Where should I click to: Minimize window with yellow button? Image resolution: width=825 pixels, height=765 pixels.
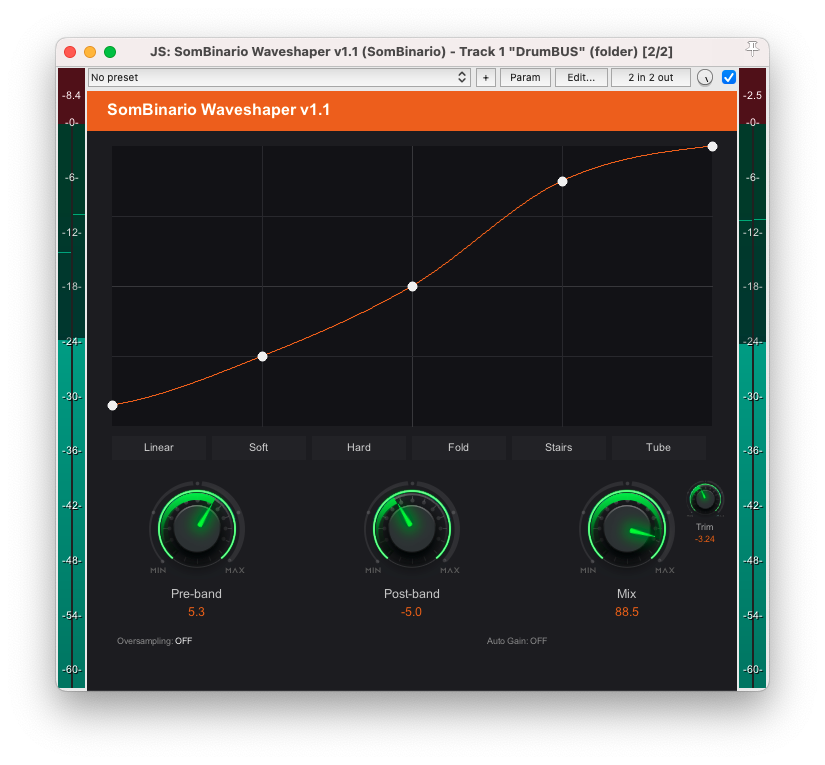[x=90, y=52]
